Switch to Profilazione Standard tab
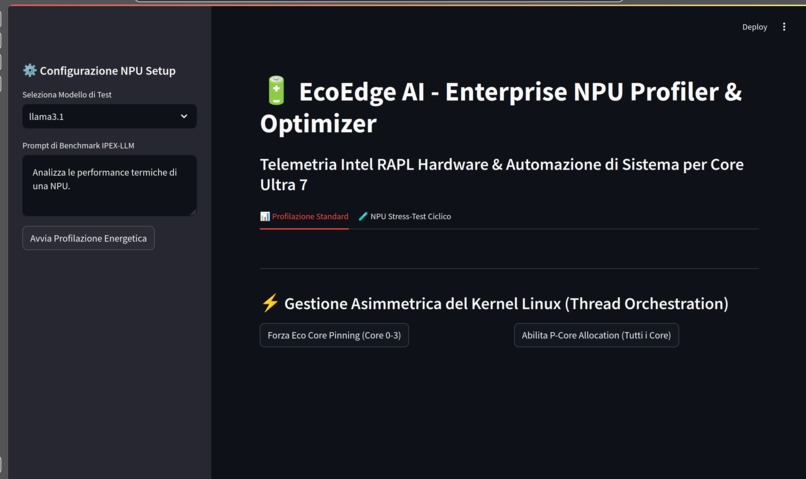This screenshot has width=806, height=479. point(304,216)
